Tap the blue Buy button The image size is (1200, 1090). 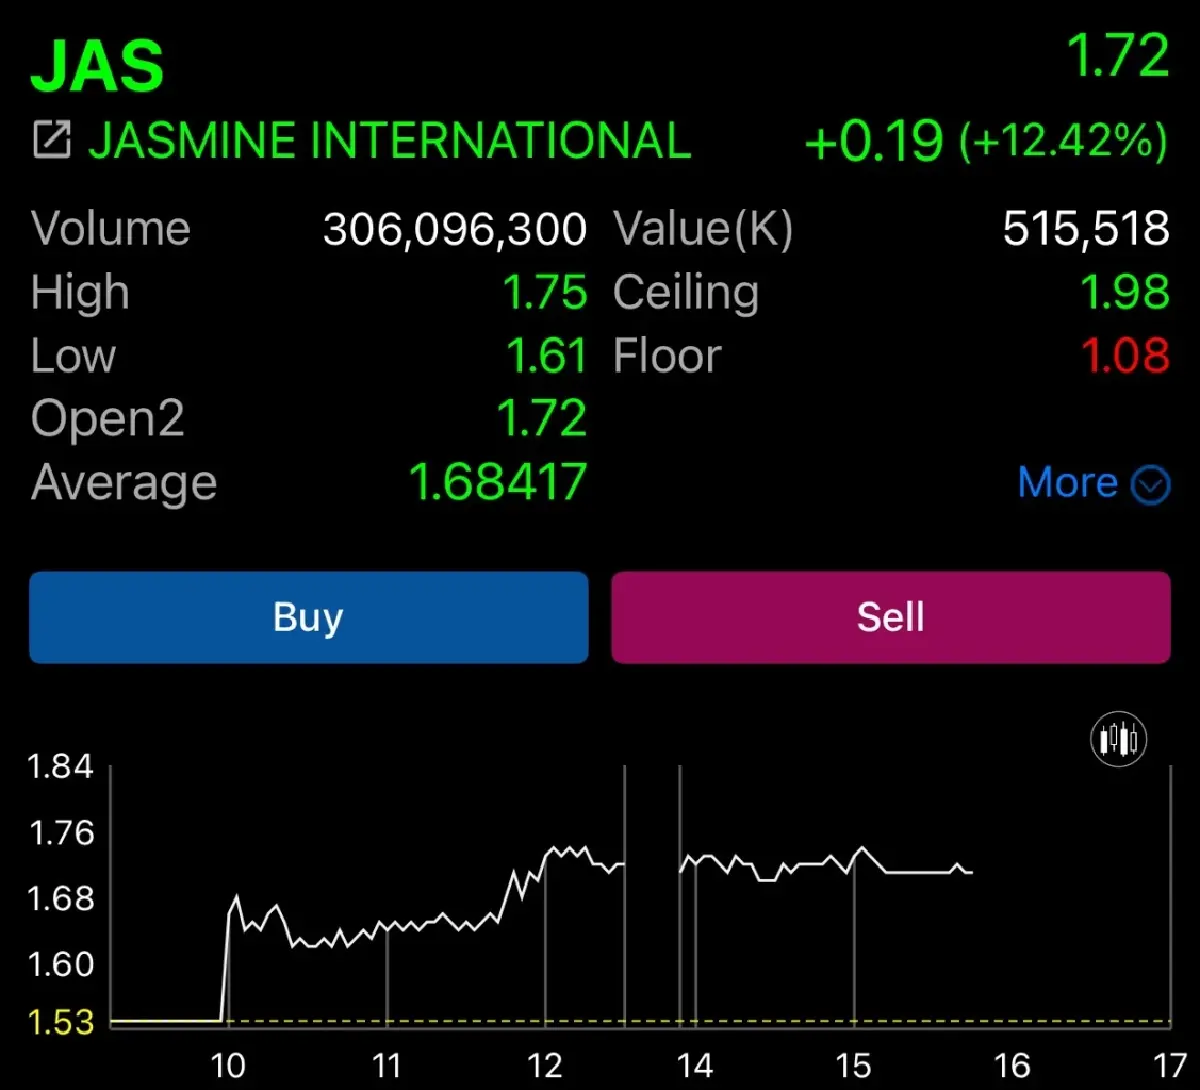tap(309, 617)
